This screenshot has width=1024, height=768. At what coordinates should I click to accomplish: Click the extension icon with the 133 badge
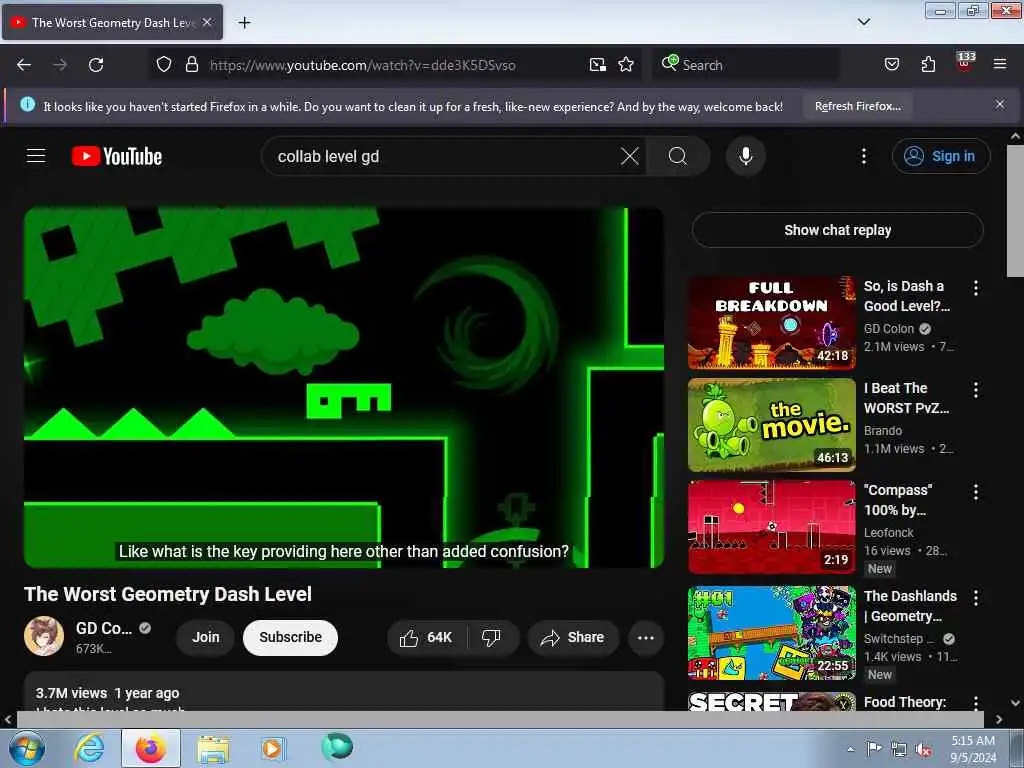(x=965, y=63)
